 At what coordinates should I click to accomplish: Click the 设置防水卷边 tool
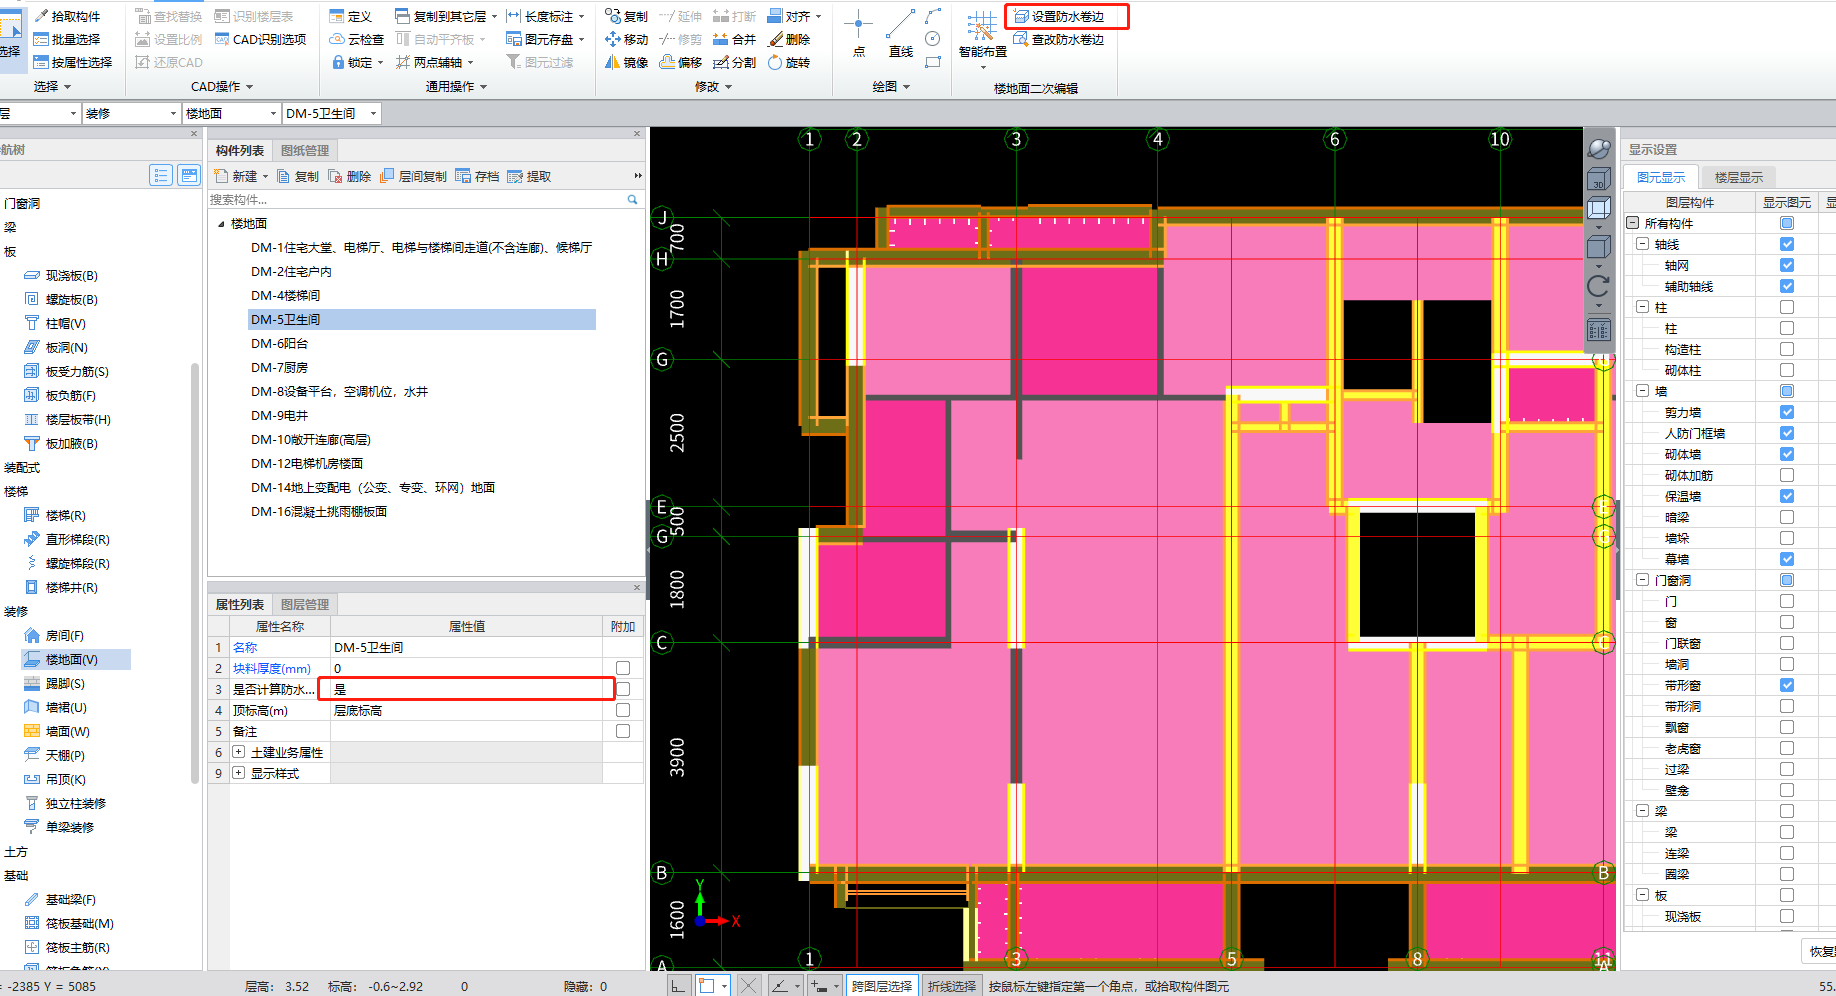click(x=1058, y=16)
